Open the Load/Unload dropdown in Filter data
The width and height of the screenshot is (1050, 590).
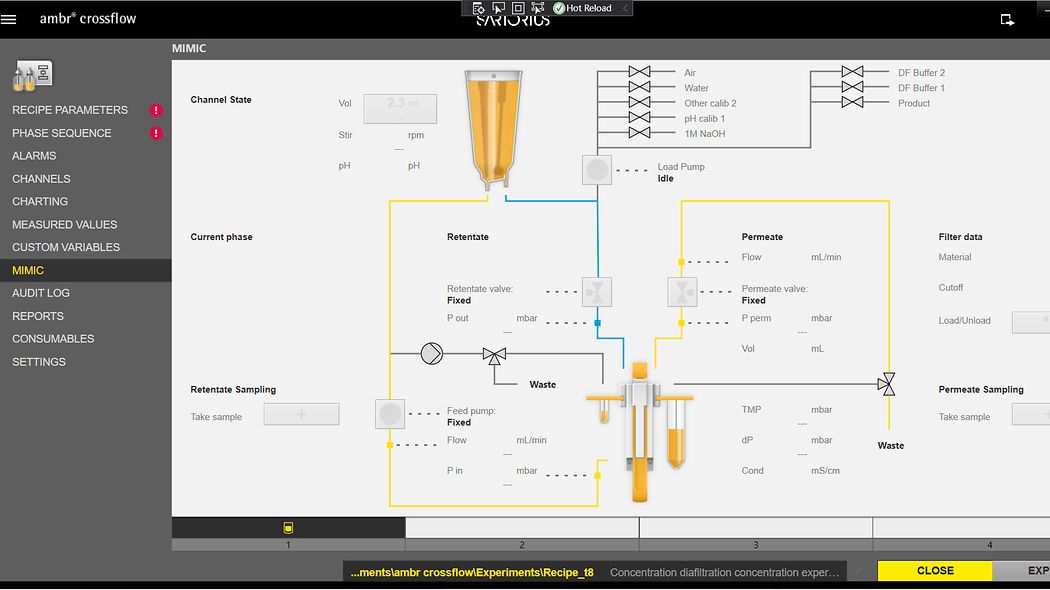click(1031, 321)
